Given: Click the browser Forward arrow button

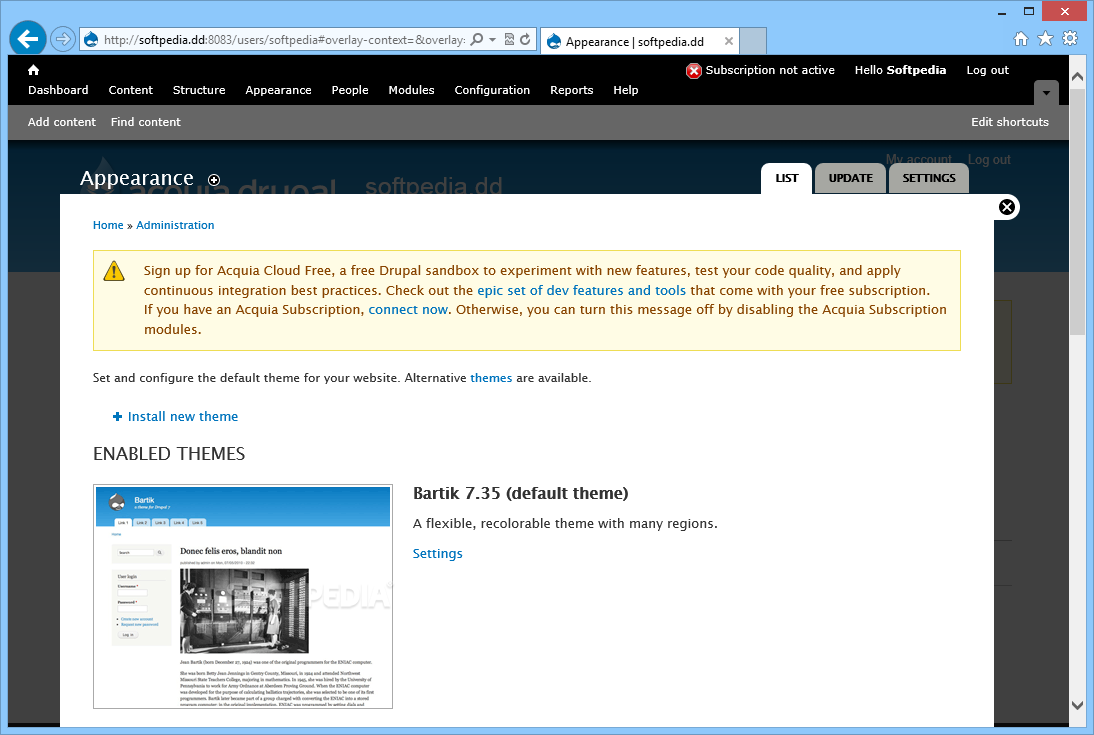Looking at the screenshot, I should pyautogui.click(x=63, y=39).
